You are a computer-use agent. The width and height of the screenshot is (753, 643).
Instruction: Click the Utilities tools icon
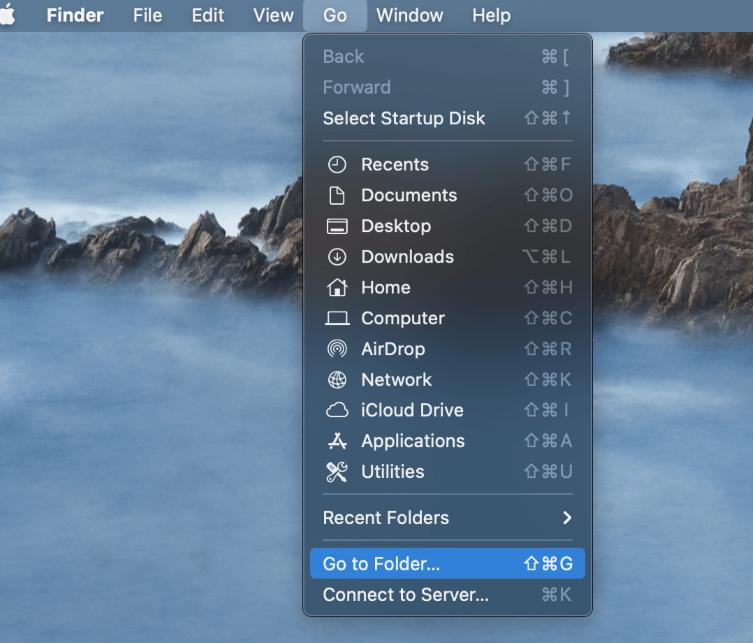[337, 472]
